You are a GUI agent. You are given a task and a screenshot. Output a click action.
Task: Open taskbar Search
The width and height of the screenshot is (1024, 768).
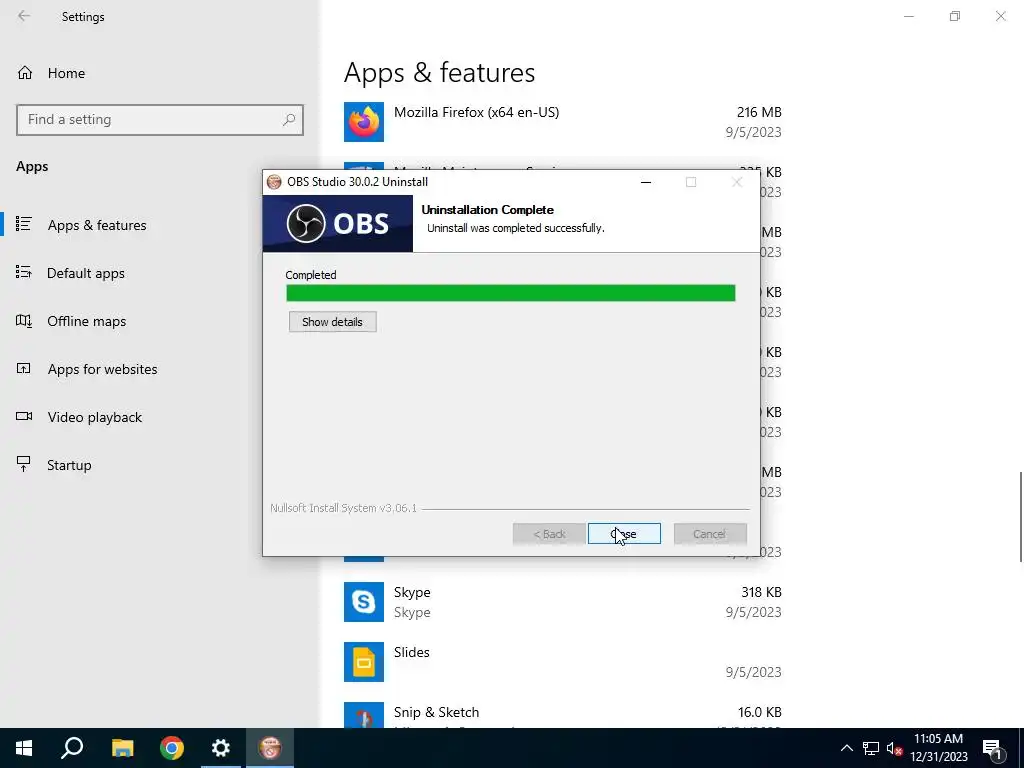72,748
